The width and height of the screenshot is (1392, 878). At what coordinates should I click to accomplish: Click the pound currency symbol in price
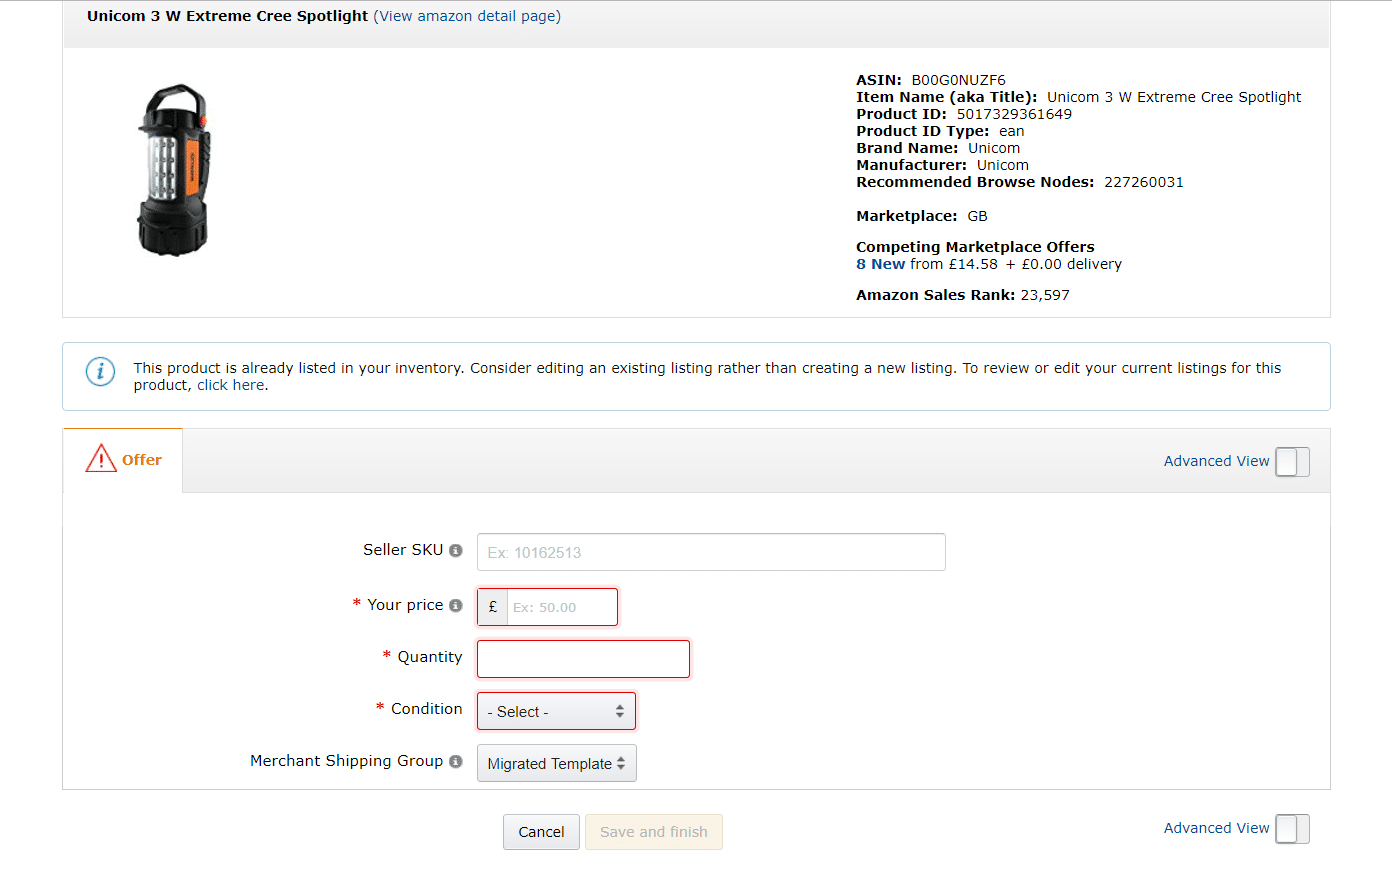click(493, 607)
